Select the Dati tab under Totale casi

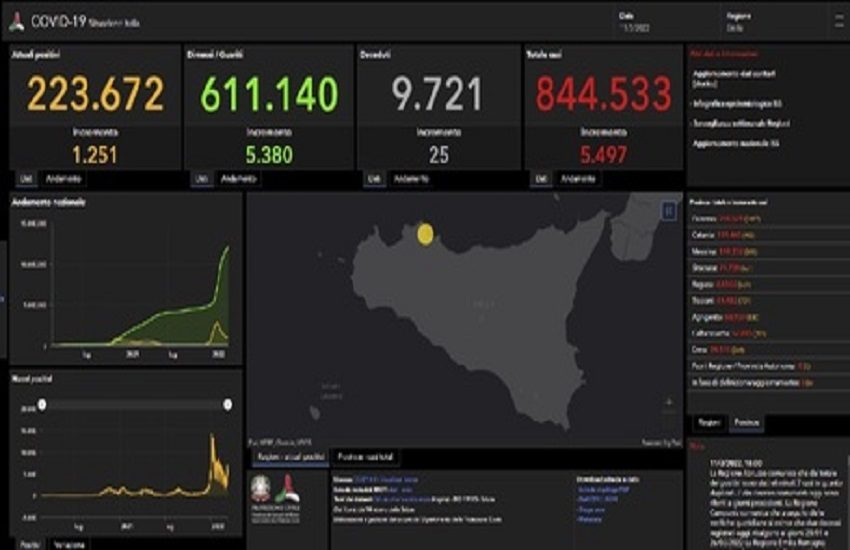(x=541, y=178)
